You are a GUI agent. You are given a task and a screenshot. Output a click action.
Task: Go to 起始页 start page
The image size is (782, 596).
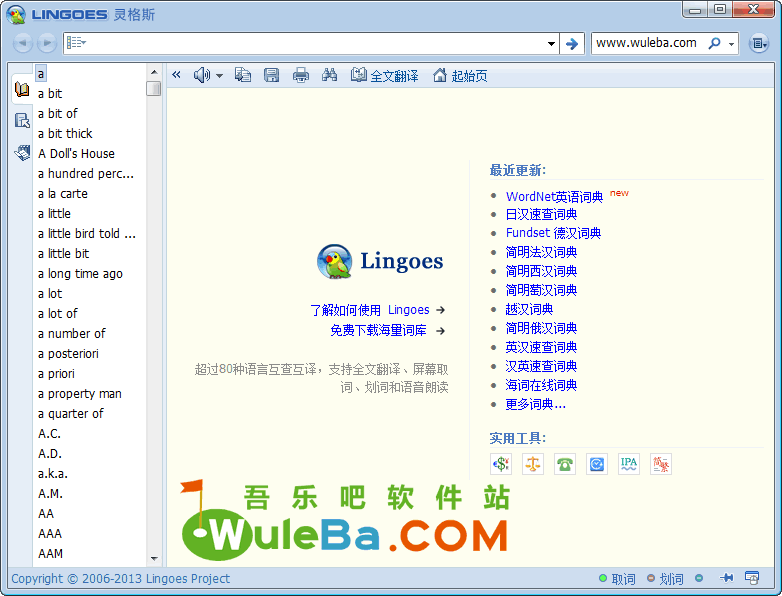(x=460, y=75)
